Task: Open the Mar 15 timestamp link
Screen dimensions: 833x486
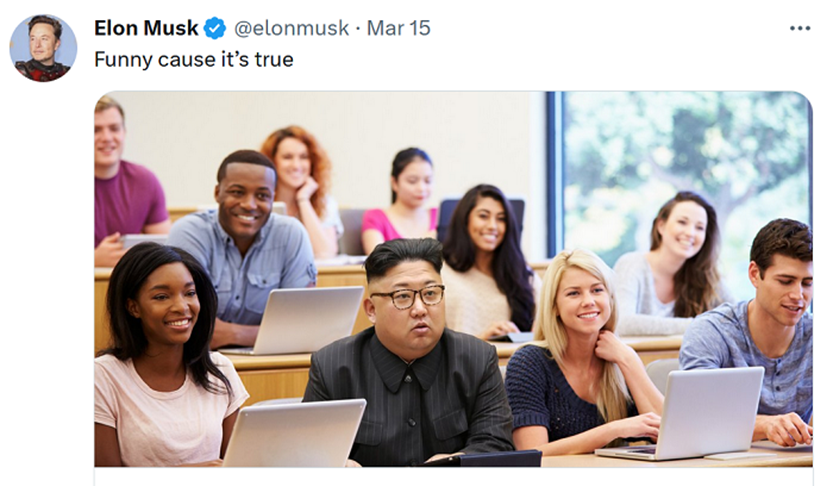Action: 398,28
